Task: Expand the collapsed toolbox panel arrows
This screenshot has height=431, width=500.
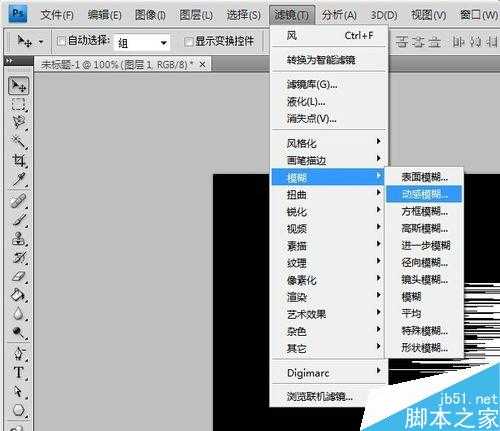Action: click(x=9, y=61)
